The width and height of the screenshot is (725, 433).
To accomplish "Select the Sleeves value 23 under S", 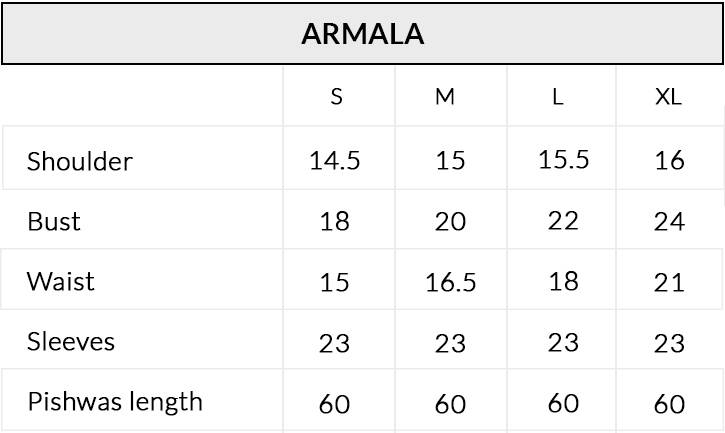I will (334, 344).
